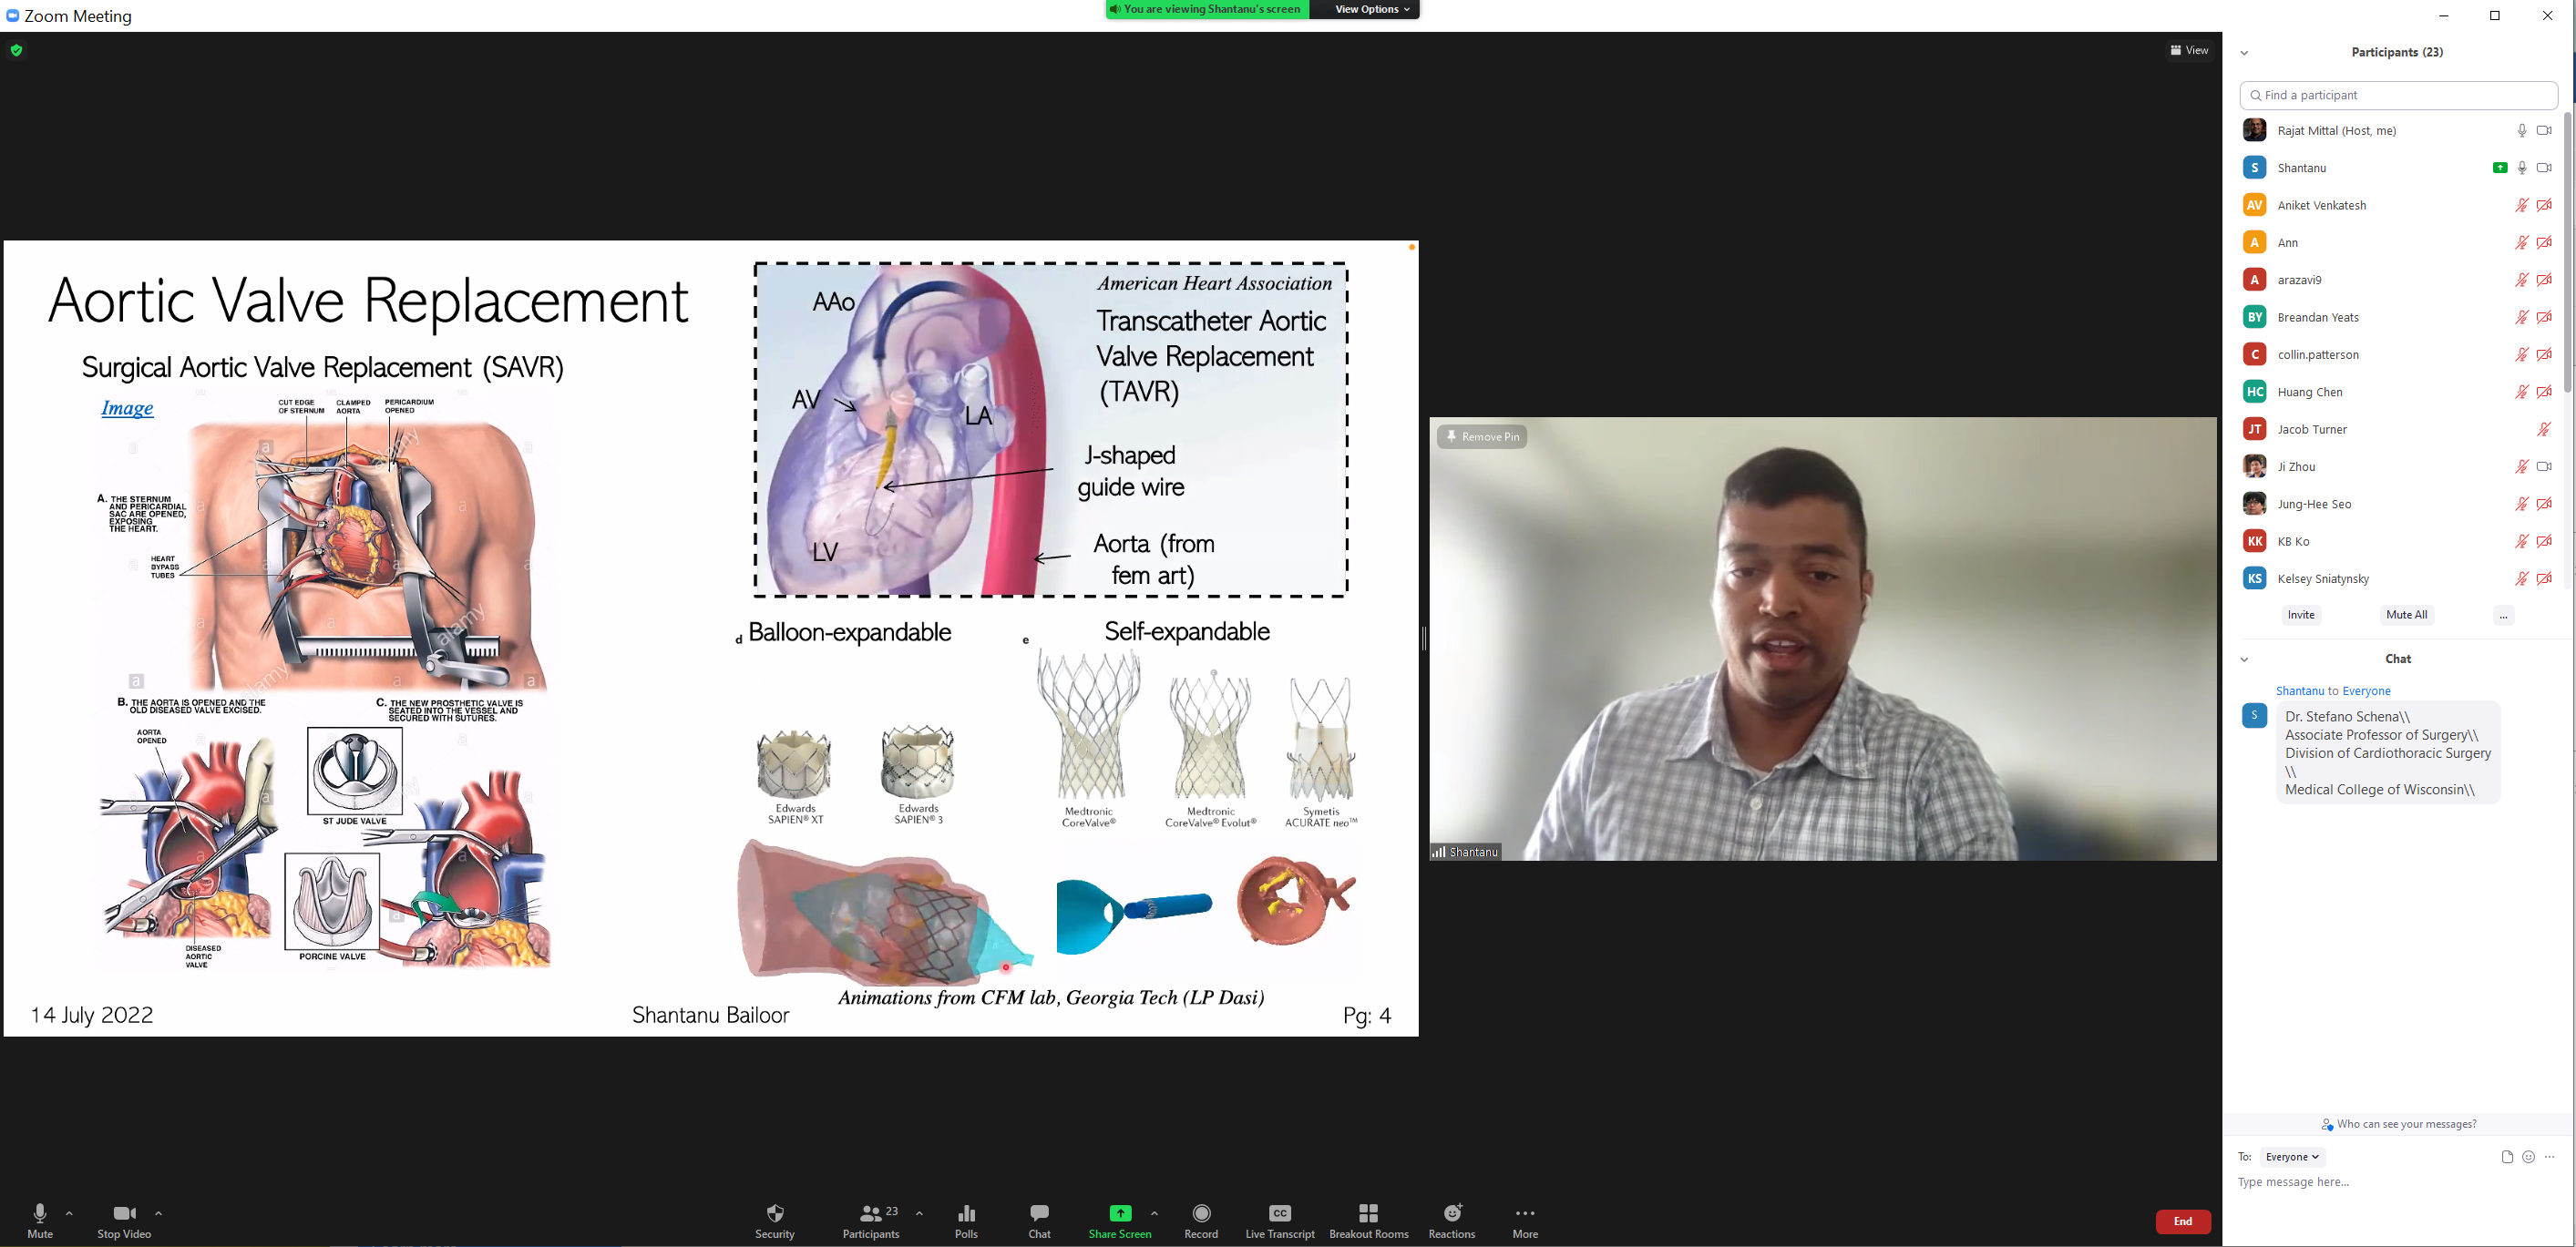Select arazavi9 in participant list

pyautogui.click(x=2397, y=280)
